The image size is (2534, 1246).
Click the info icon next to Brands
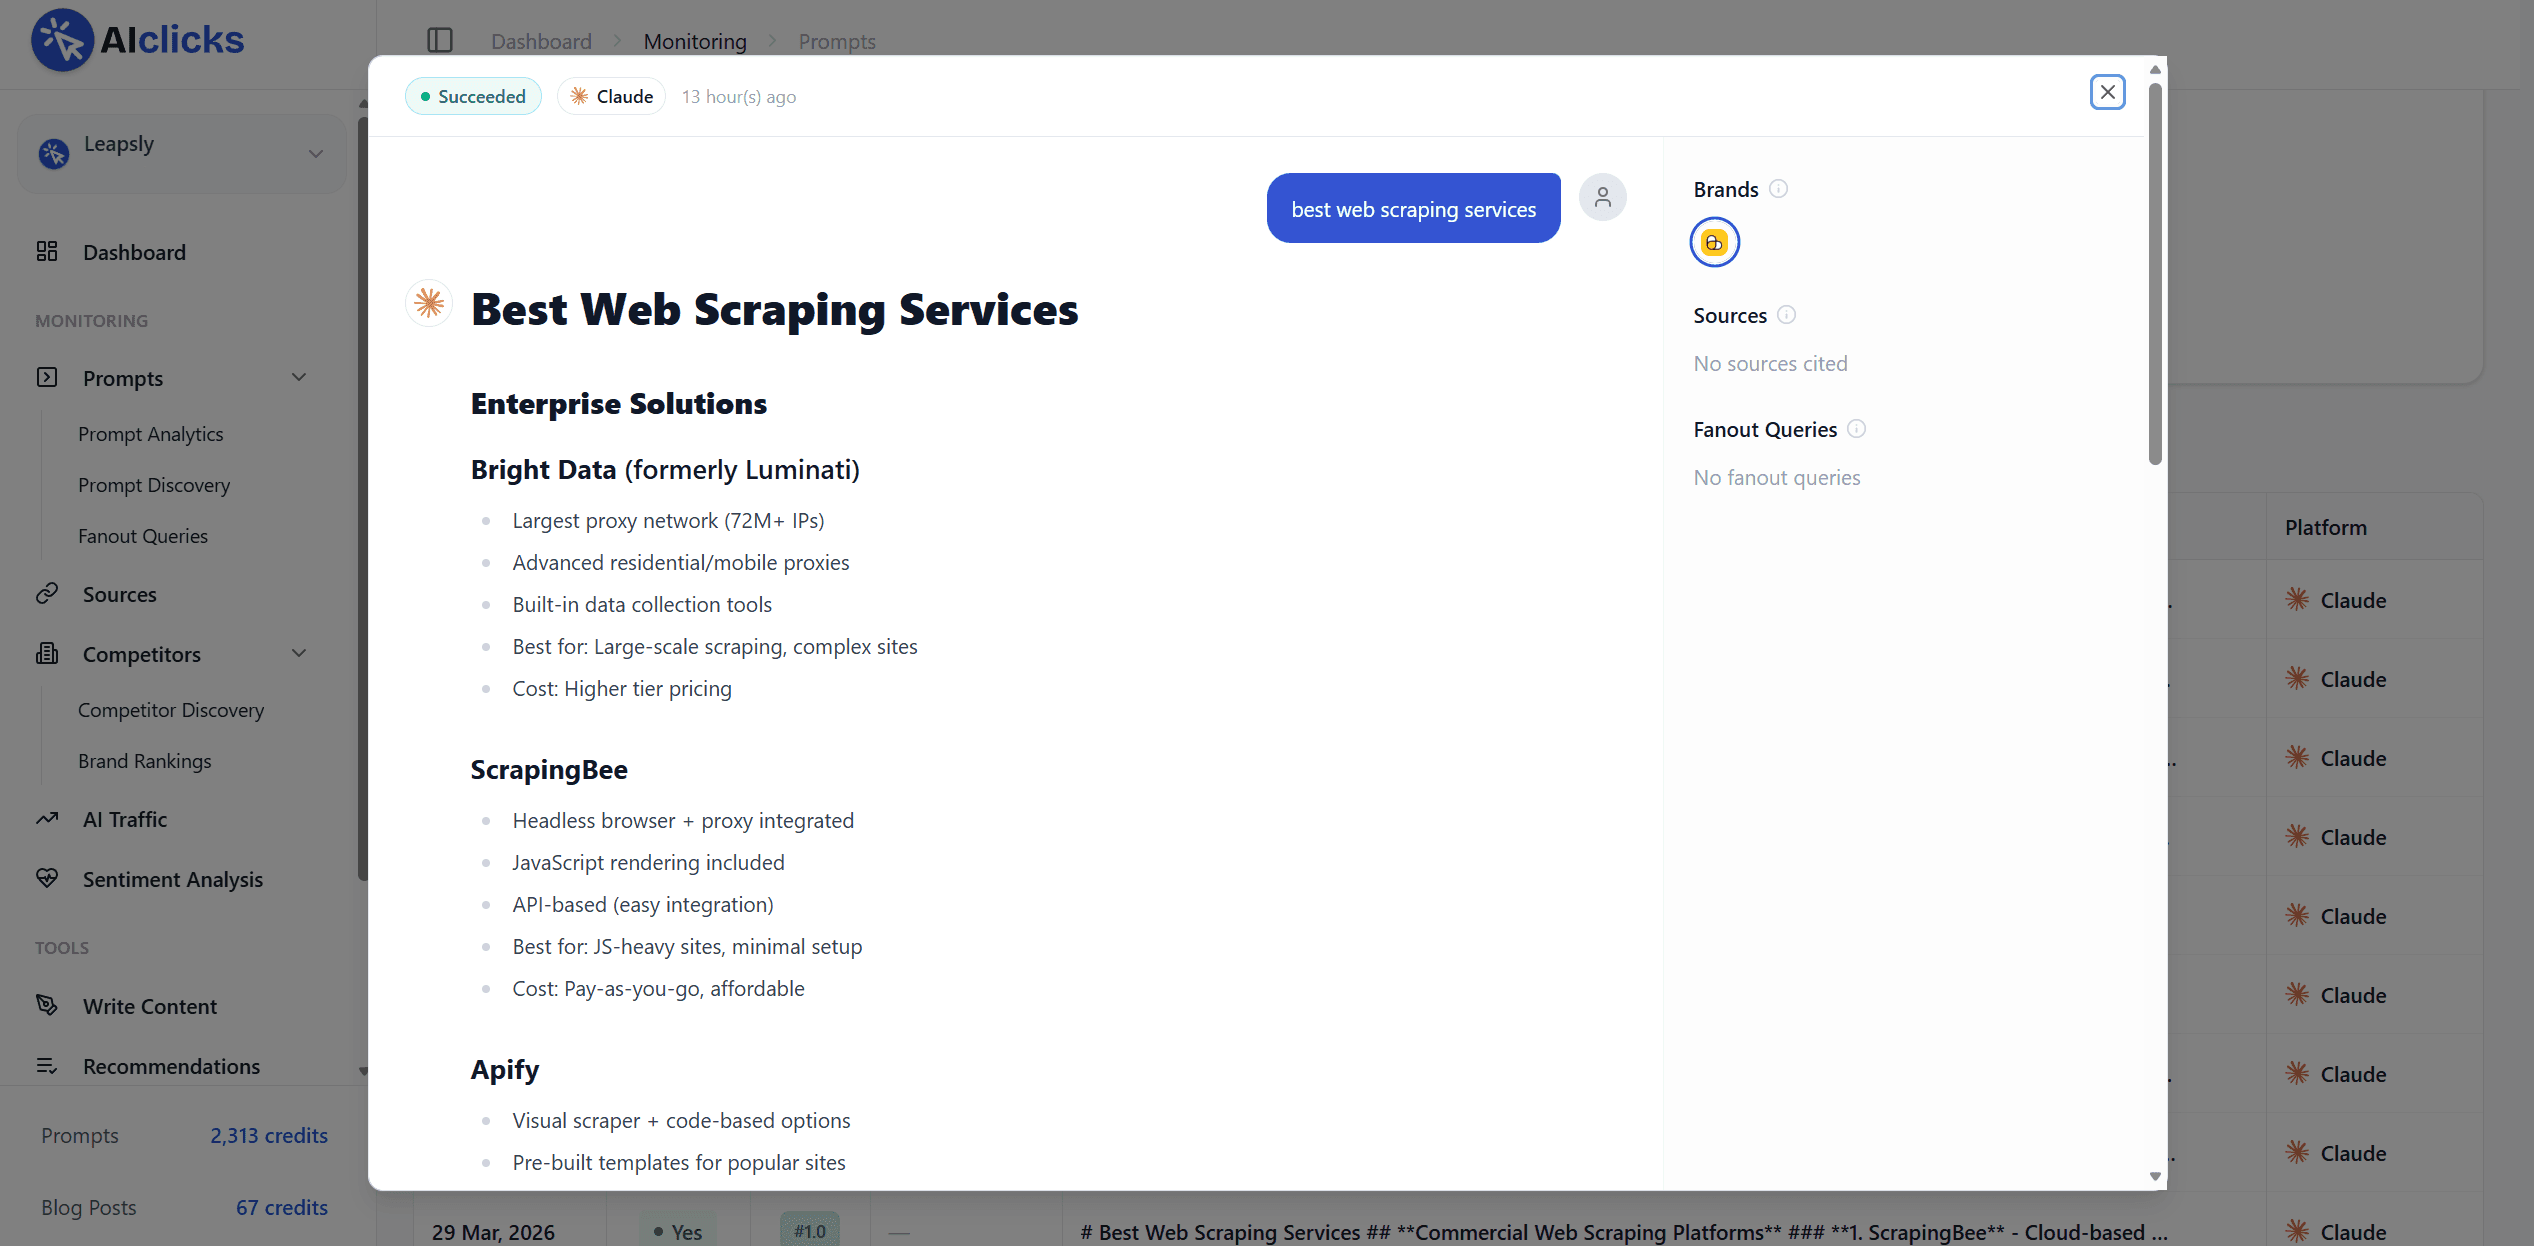click(1778, 189)
